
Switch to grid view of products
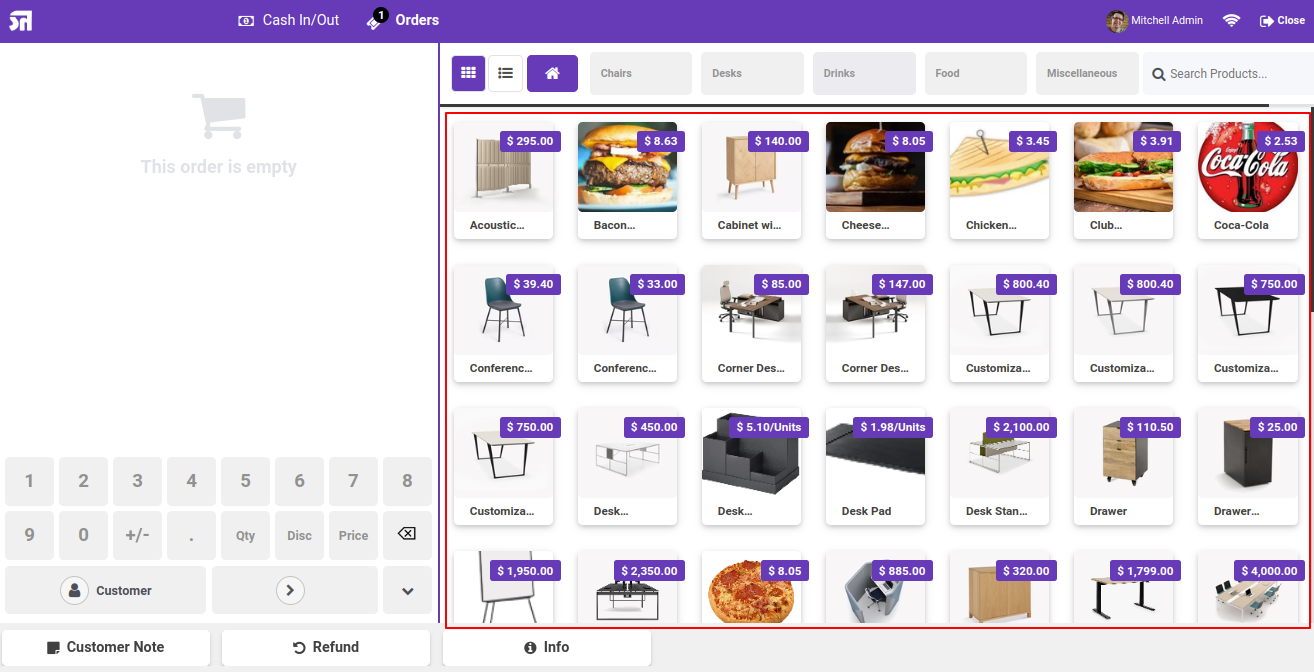point(468,73)
